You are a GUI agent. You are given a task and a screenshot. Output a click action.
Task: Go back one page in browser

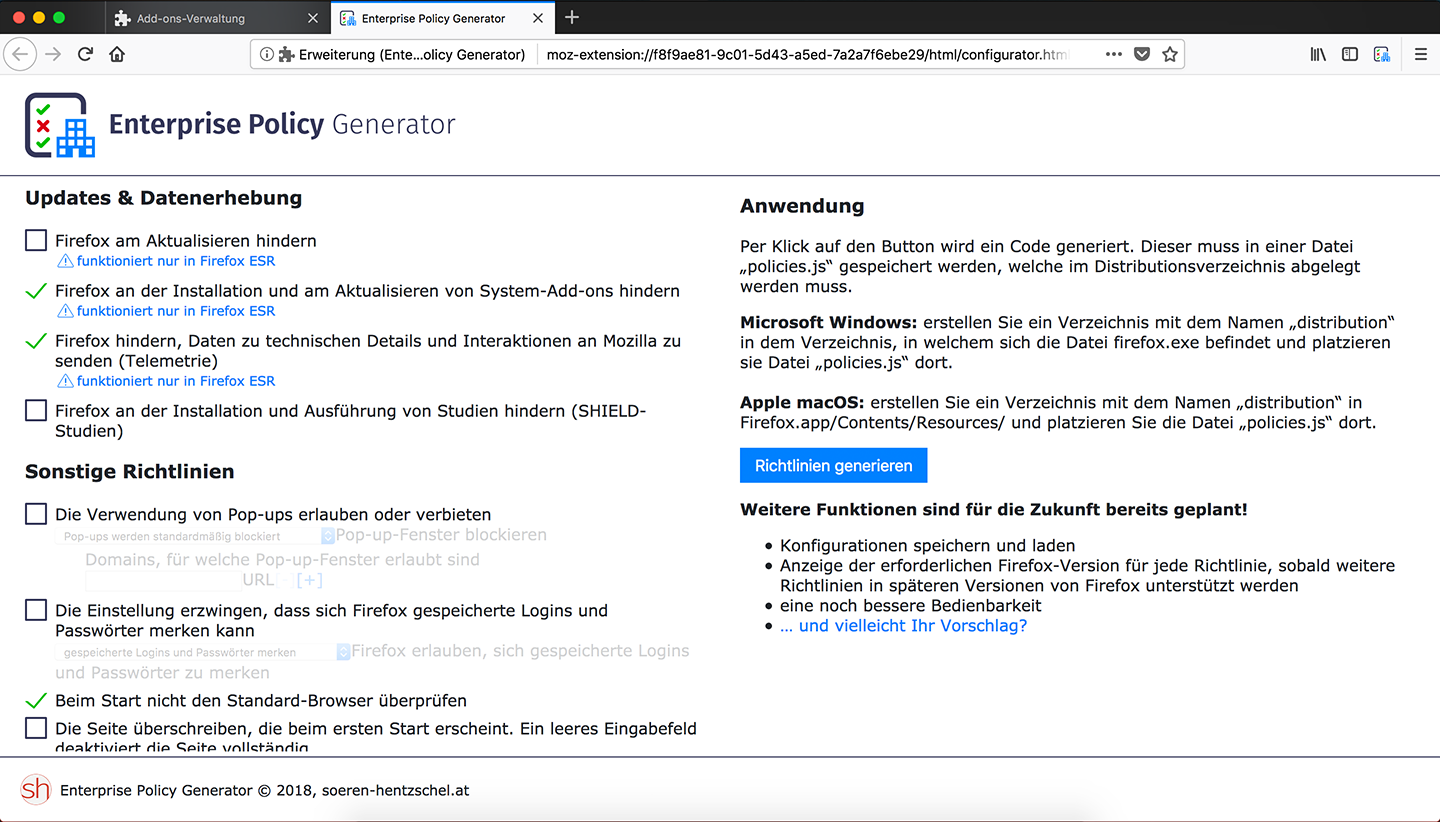pos(21,54)
